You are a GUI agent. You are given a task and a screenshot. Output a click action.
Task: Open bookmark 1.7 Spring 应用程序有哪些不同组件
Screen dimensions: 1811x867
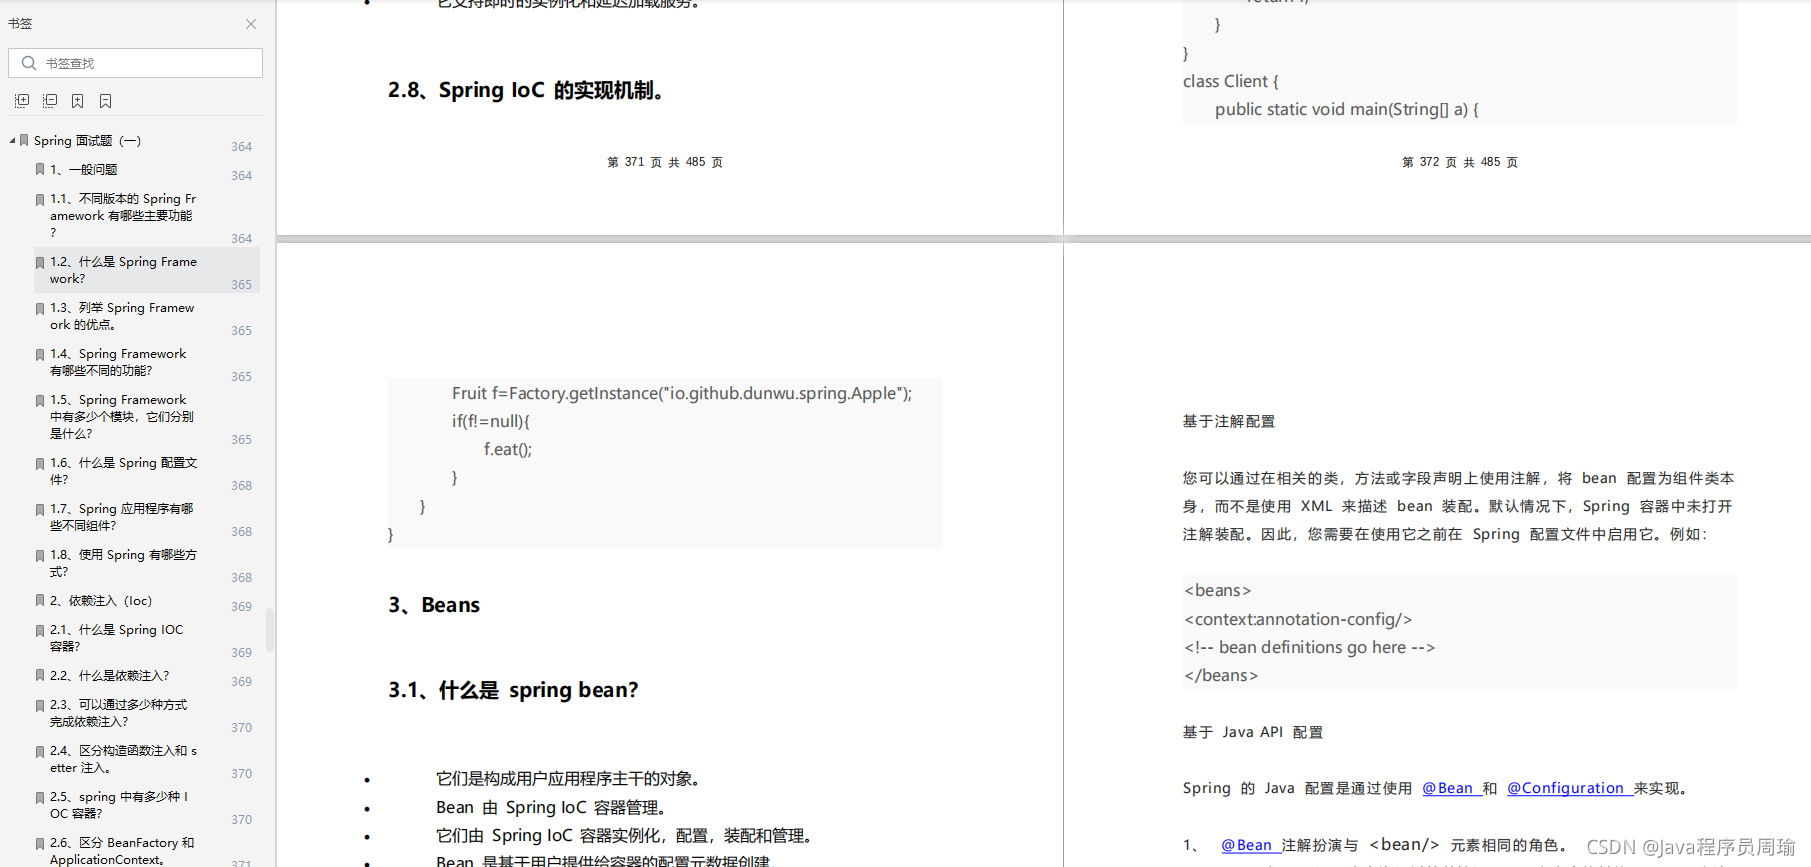tap(121, 517)
